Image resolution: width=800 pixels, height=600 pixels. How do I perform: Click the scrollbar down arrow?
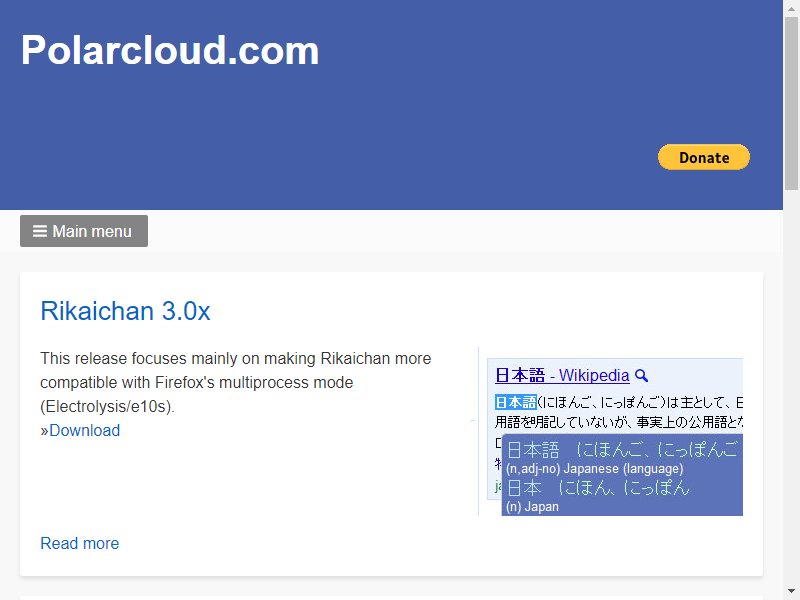click(x=791, y=592)
